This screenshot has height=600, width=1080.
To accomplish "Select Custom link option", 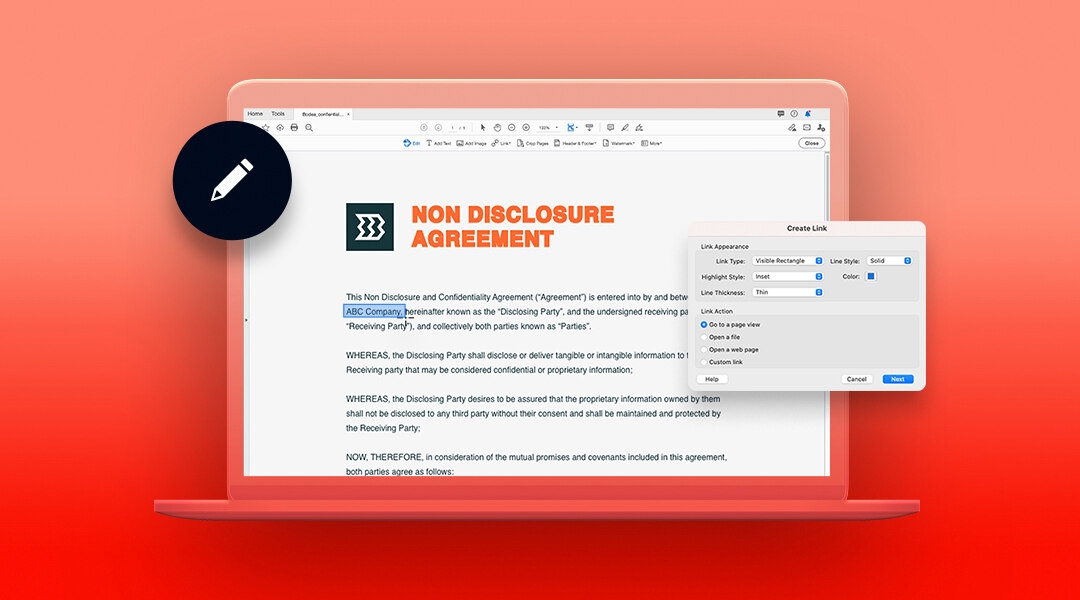I will (x=722, y=362).
